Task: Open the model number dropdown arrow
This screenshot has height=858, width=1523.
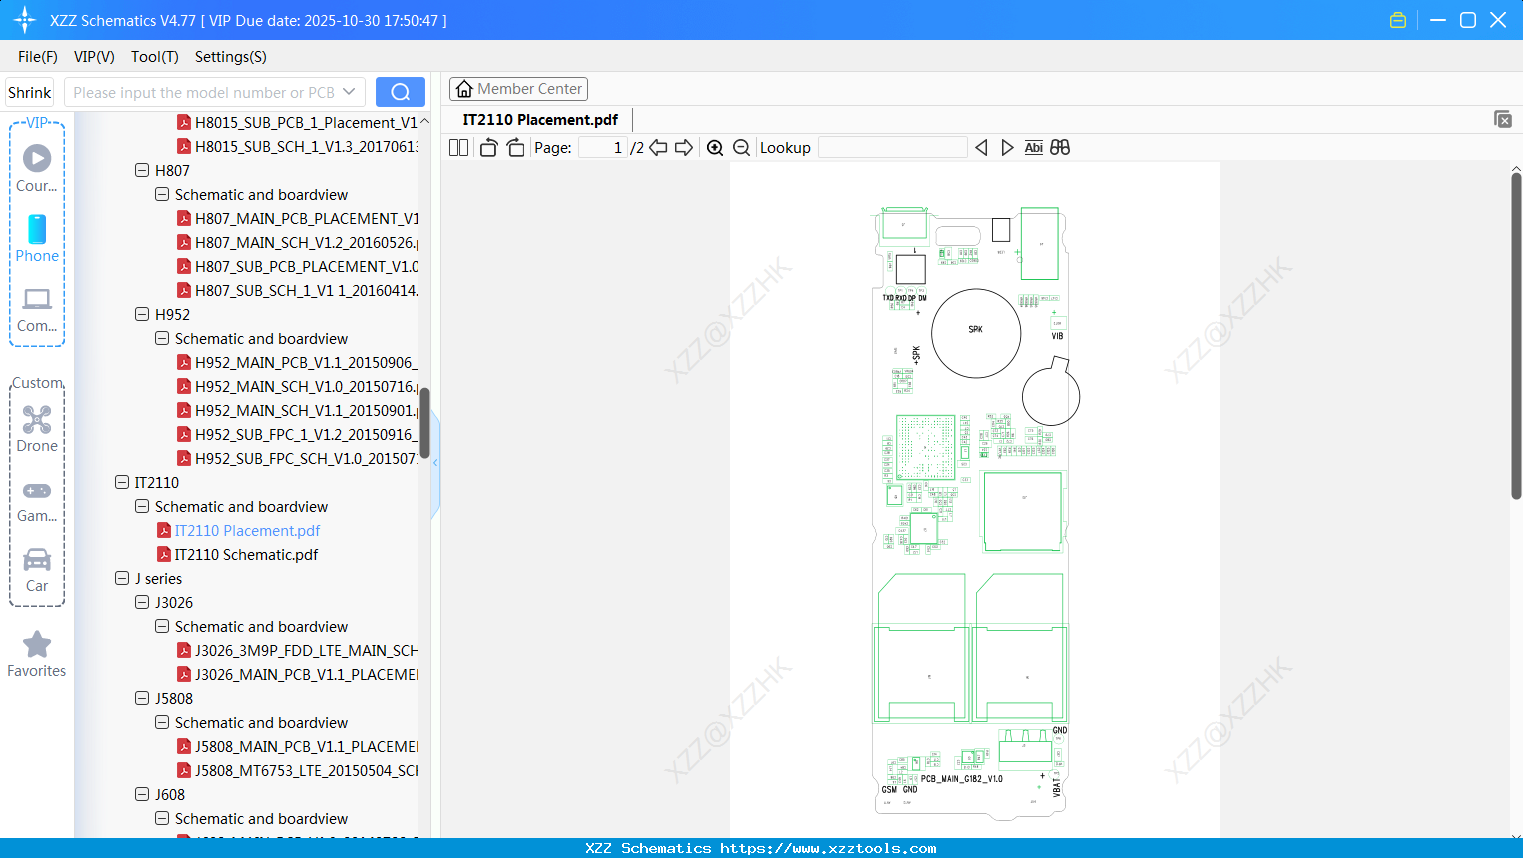Action: tap(350, 91)
